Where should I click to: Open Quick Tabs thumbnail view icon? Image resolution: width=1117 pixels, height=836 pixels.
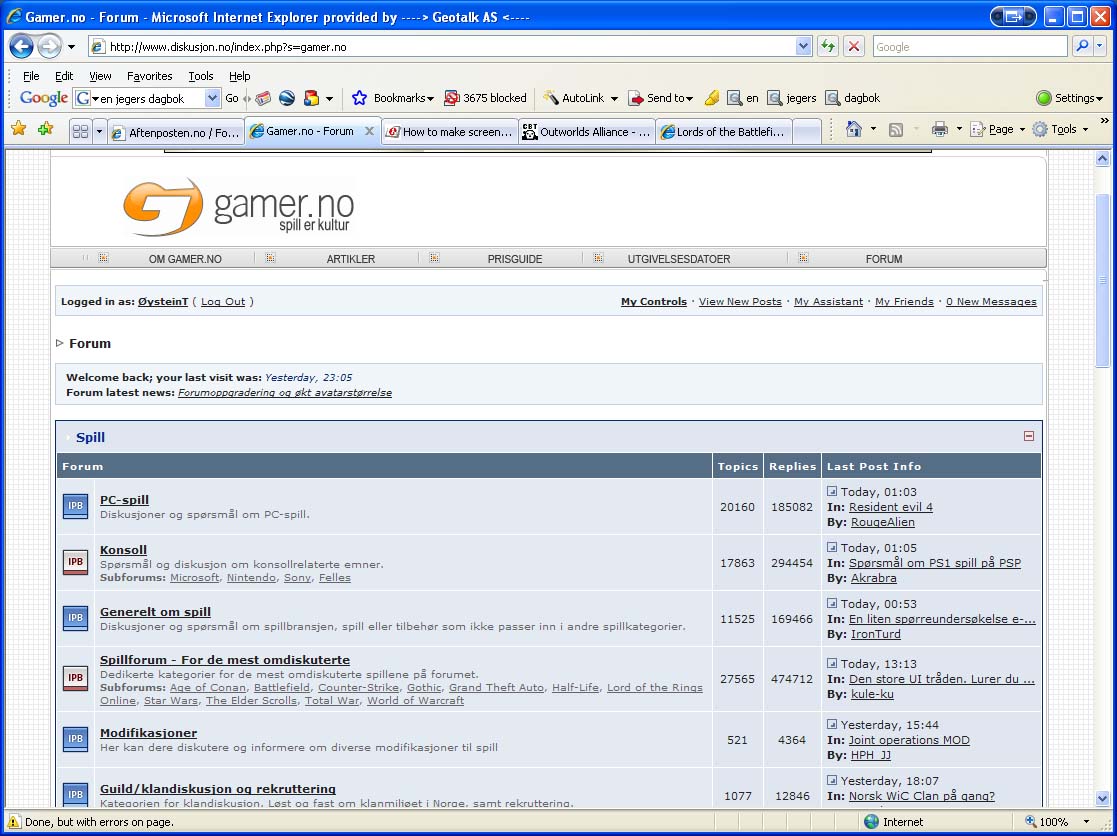pyautogui.click(x=80, y=131)
